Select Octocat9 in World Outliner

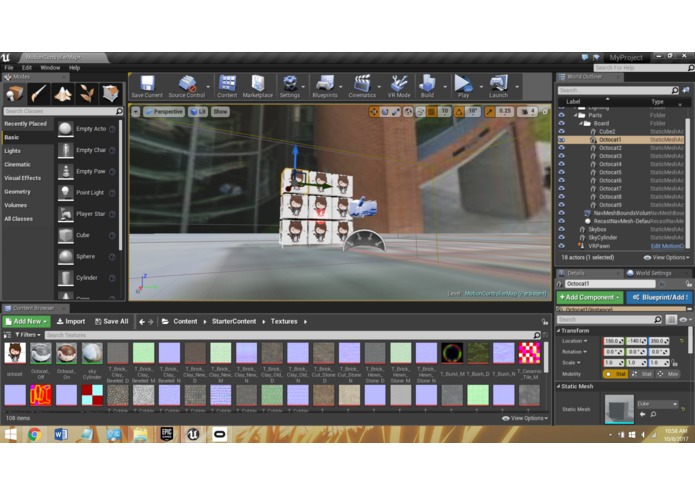(x=610, y=205)
